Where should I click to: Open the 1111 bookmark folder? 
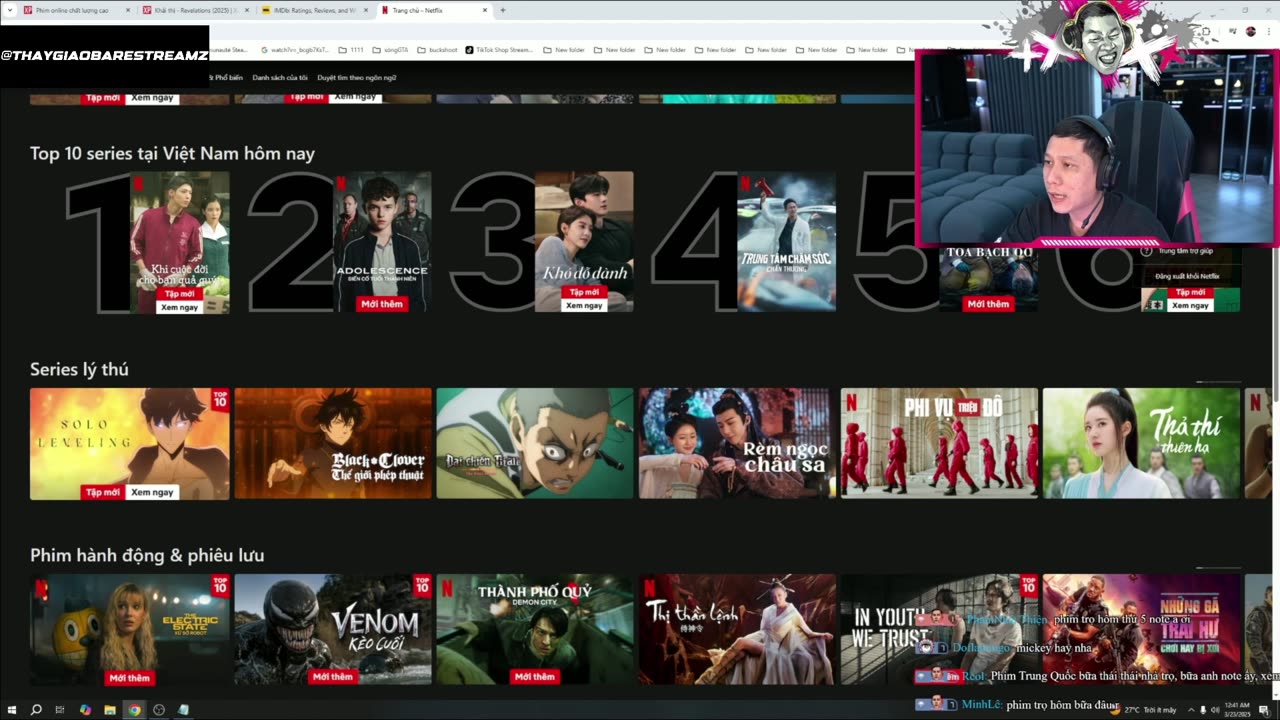point(351,49)
